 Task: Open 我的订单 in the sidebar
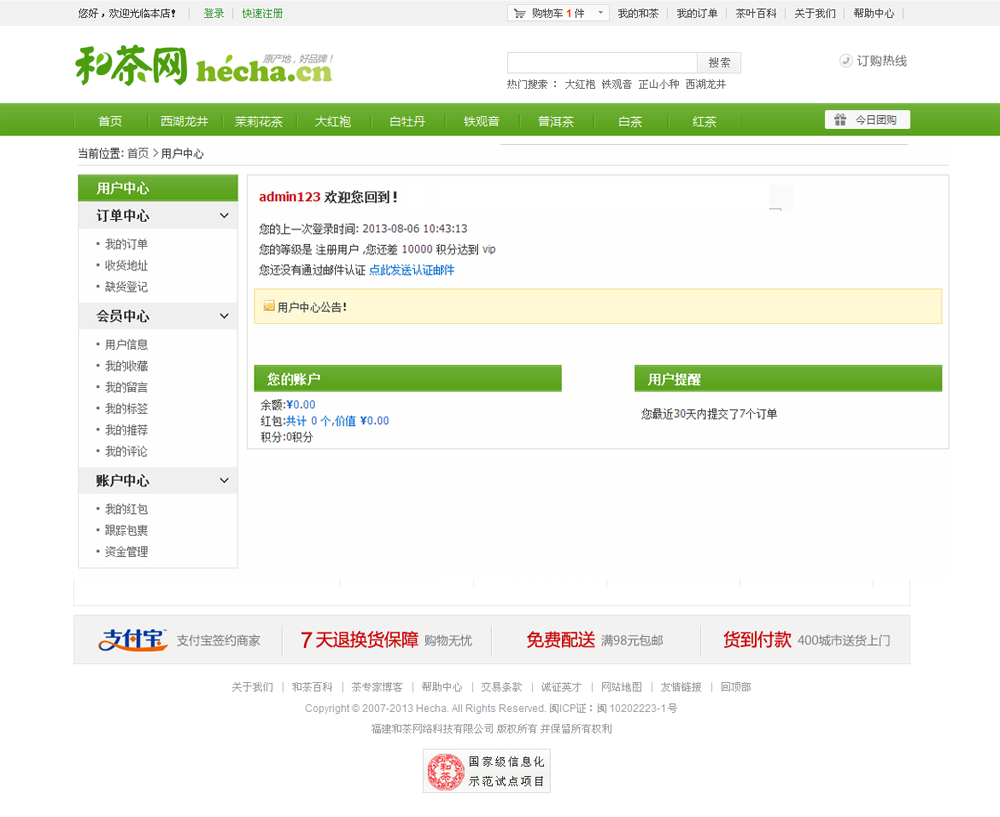click(126, 244)
